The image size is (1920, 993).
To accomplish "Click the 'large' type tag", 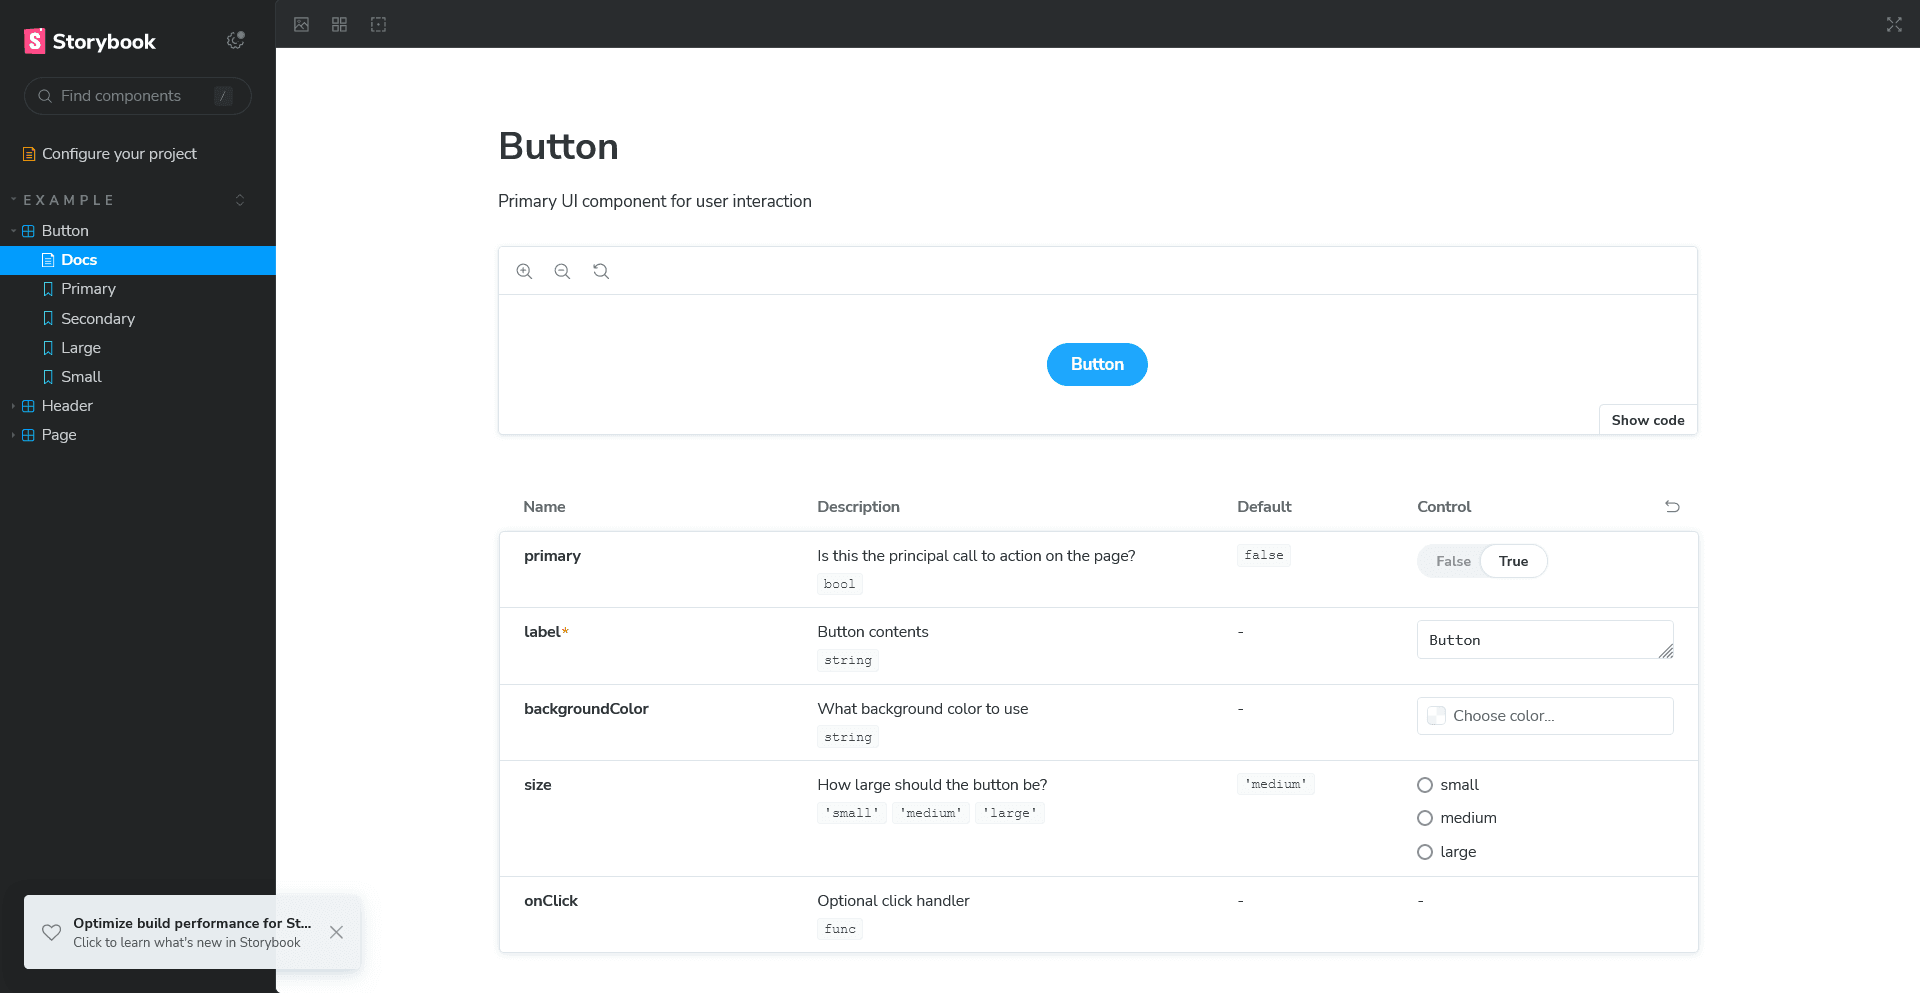I will [x=1009, y=813].
